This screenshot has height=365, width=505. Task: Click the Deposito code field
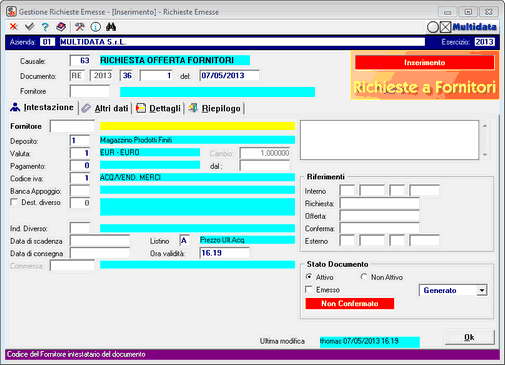[80, 140]
